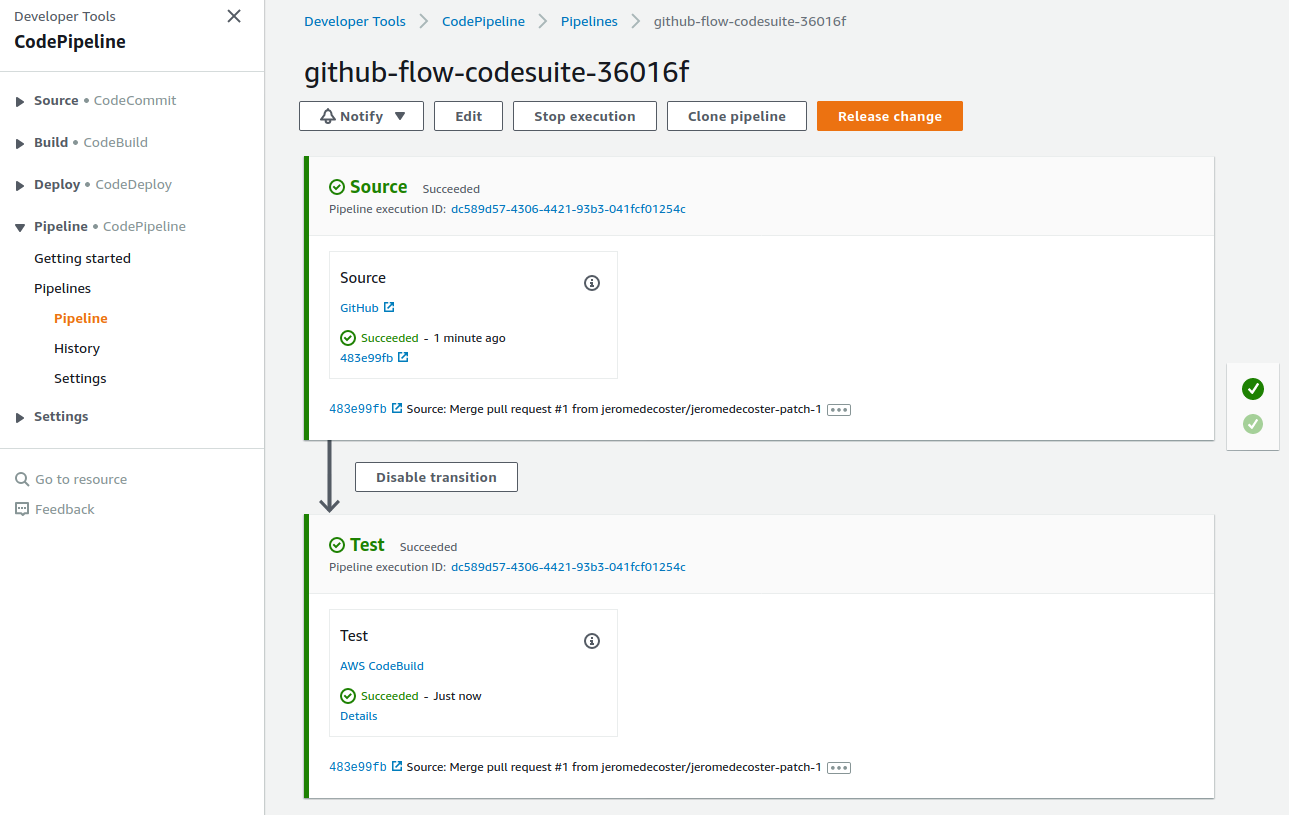Screen dimensions: 1289x815
Task: Open the Details link in the Test card
Action: tap(359, 716)
